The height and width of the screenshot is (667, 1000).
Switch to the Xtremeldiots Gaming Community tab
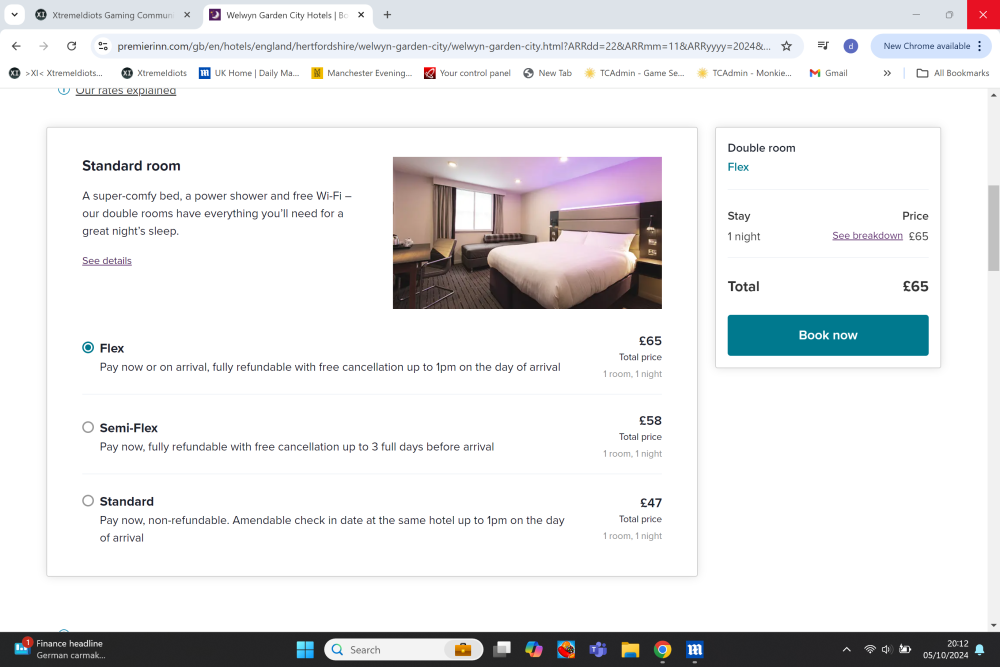(114, 15)
